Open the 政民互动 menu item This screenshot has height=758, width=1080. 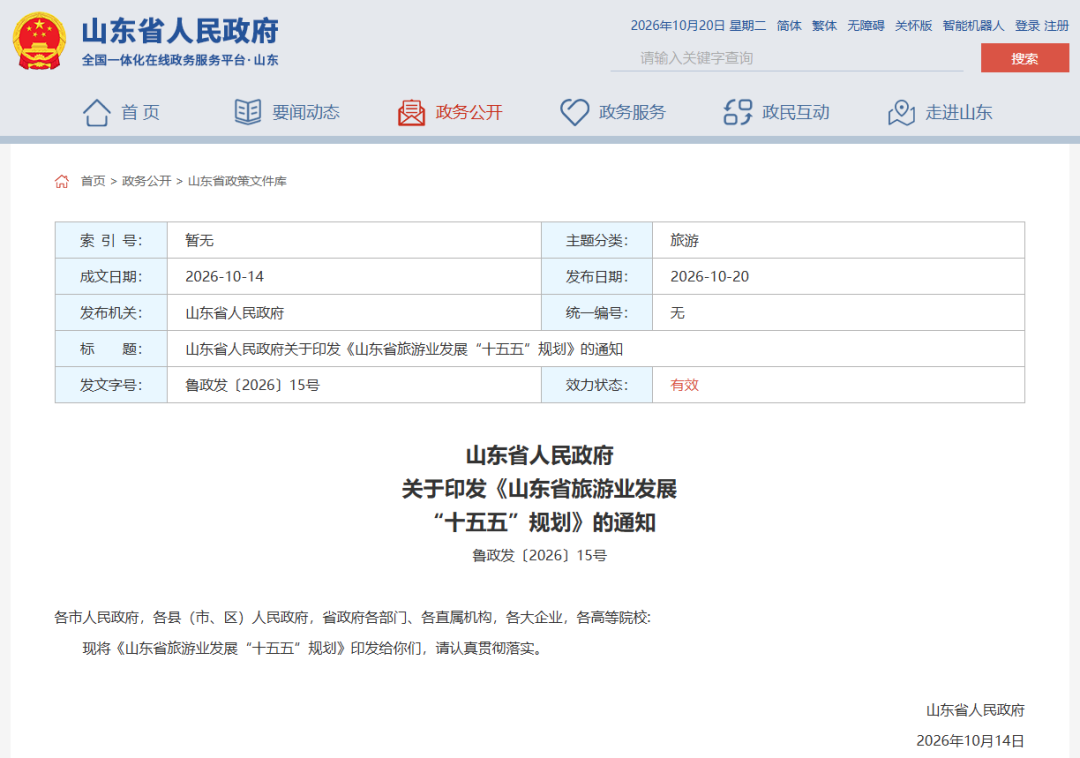pos(796,112)
